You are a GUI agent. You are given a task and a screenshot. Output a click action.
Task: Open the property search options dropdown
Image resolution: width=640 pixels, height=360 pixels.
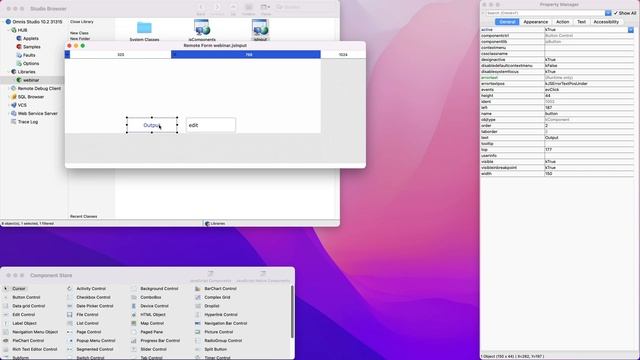click(608, 13)
